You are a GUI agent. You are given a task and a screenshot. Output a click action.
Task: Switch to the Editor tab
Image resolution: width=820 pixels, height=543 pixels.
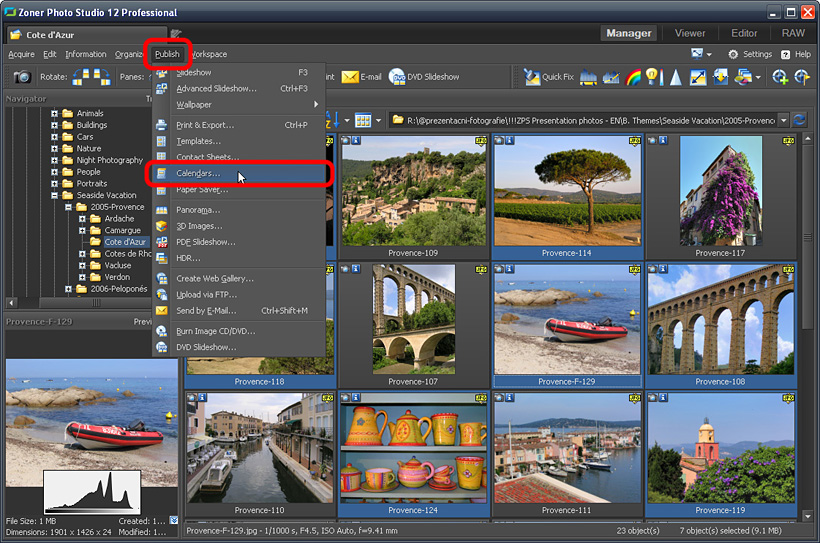744,33
